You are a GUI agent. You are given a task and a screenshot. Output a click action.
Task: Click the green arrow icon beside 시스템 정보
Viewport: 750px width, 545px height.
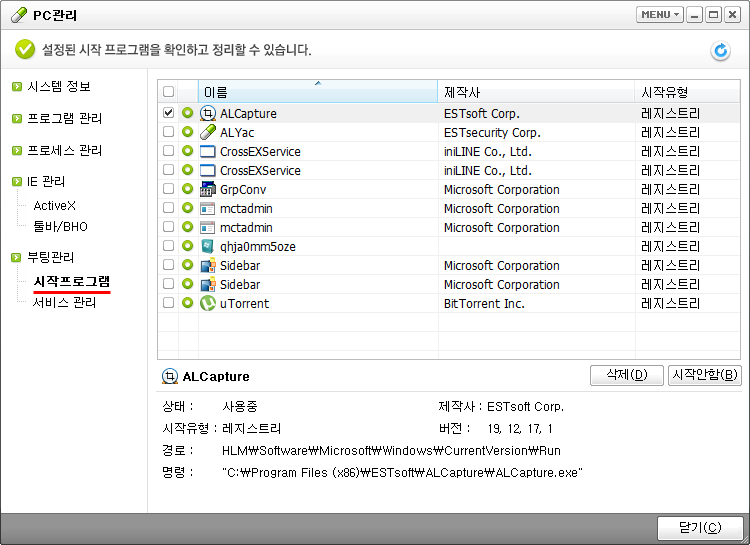[17, 87]
